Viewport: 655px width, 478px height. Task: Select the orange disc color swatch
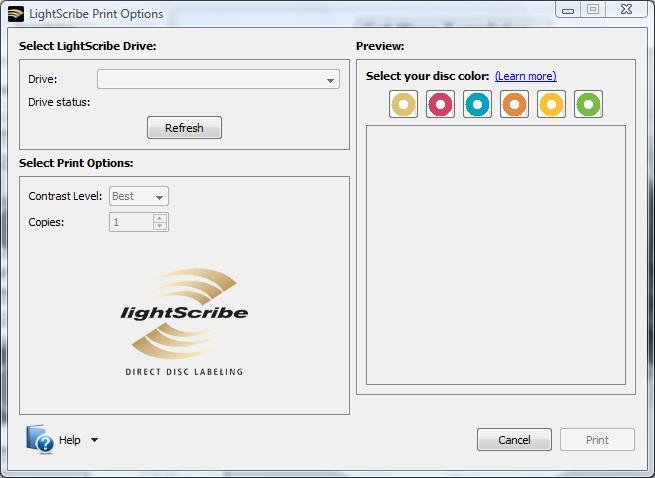[x=514, y=104]
